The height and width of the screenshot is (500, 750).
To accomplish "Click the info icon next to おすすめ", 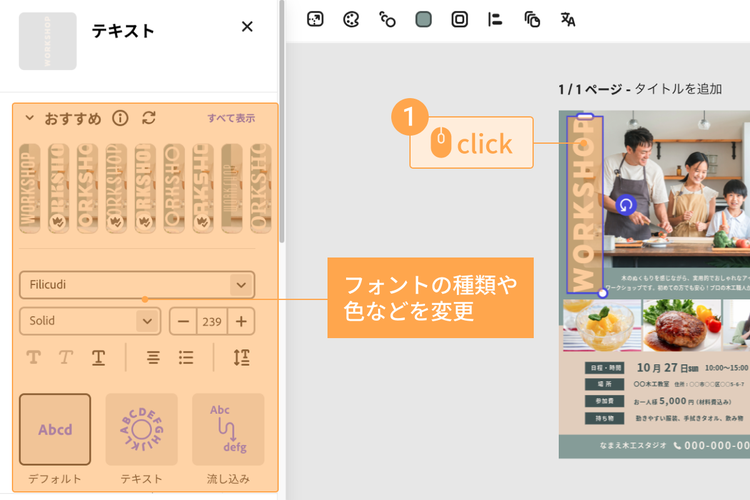I will (120, 118).
